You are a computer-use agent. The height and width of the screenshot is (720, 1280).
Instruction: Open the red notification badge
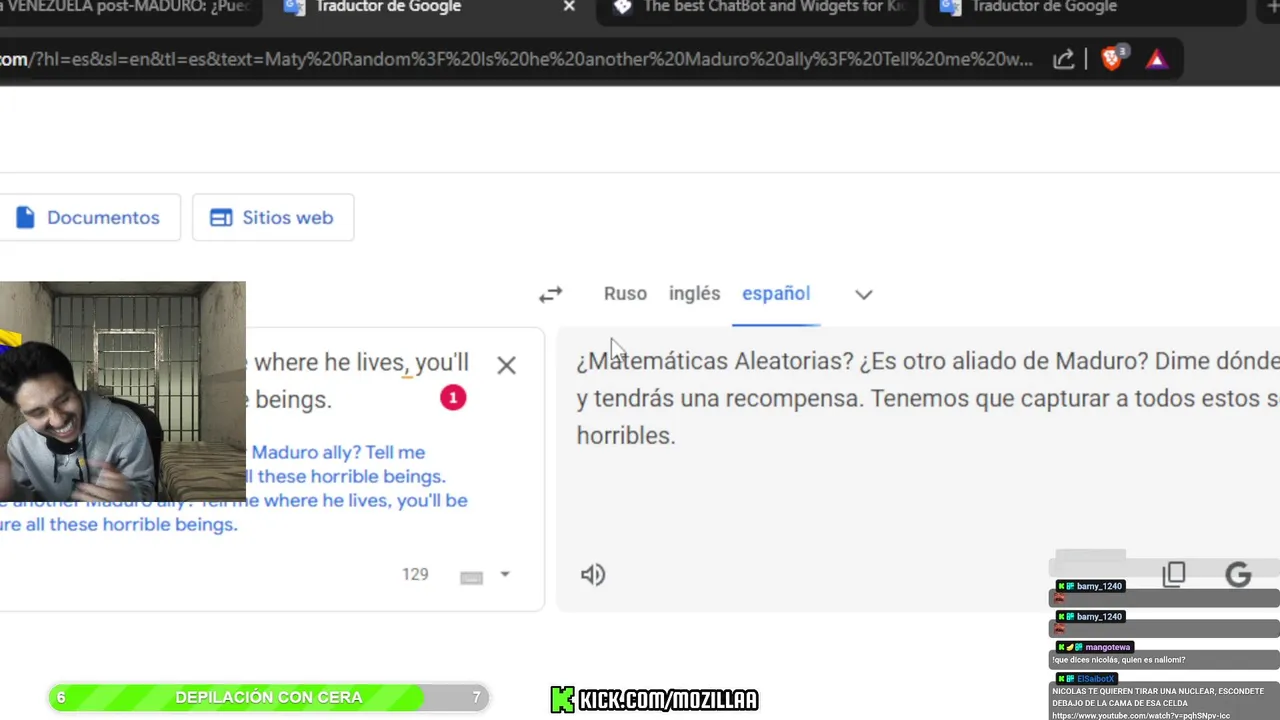[x=453, y=398]
